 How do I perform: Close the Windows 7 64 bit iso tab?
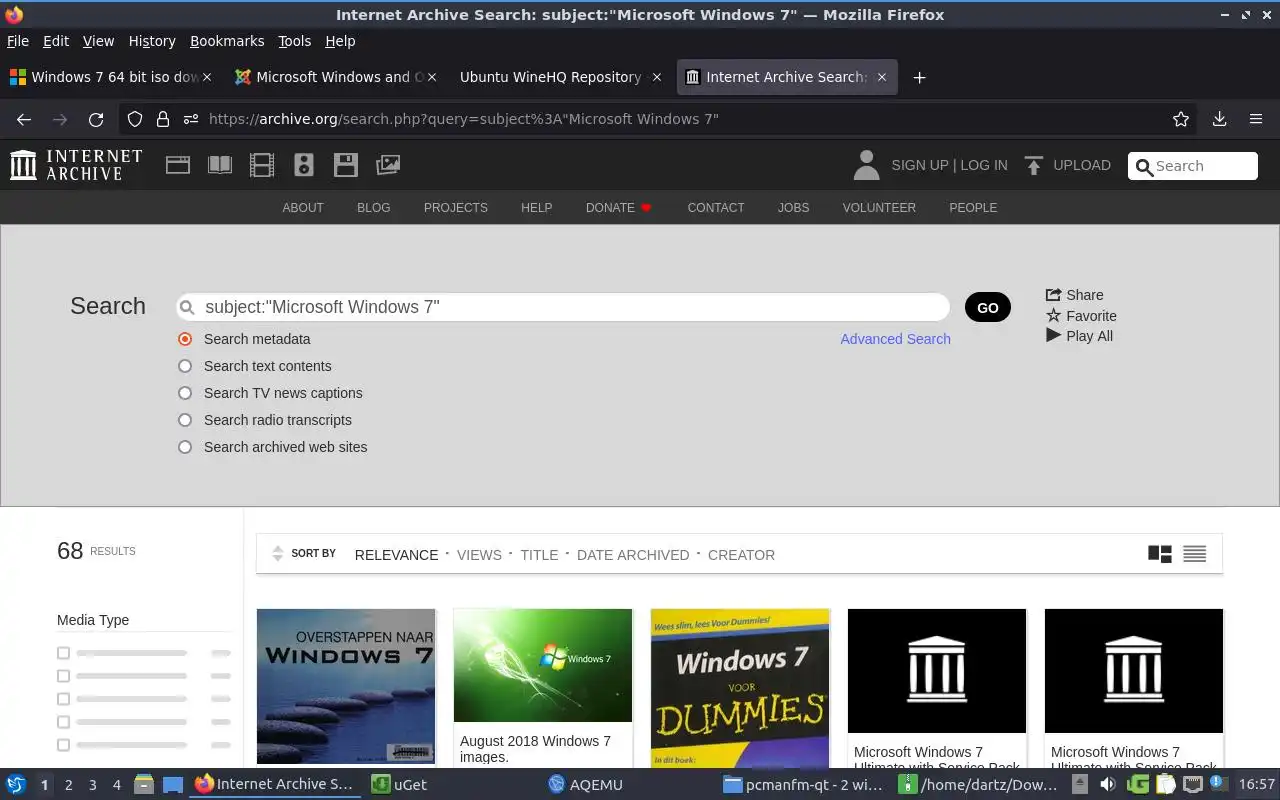coord(207,77)
